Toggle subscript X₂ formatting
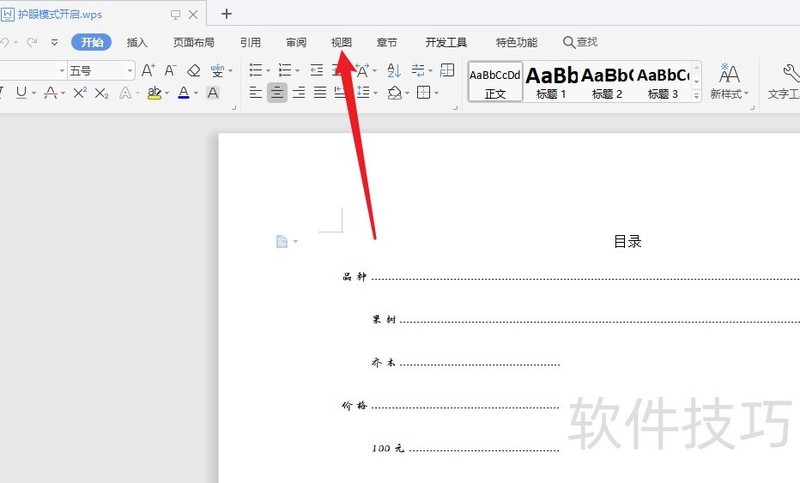The height and width of the screenshot is (483, 800). 102,93
